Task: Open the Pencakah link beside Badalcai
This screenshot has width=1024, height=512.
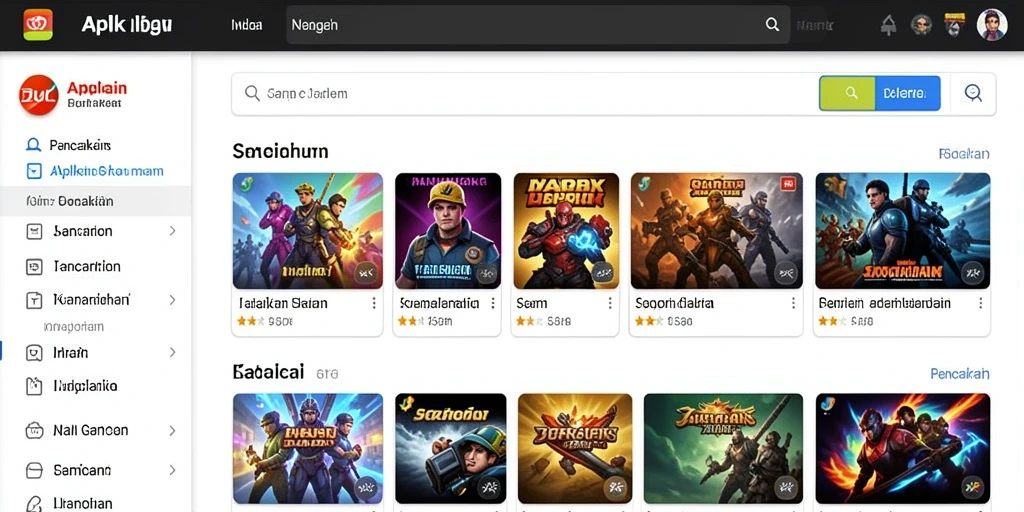Action: click(959, 374)
